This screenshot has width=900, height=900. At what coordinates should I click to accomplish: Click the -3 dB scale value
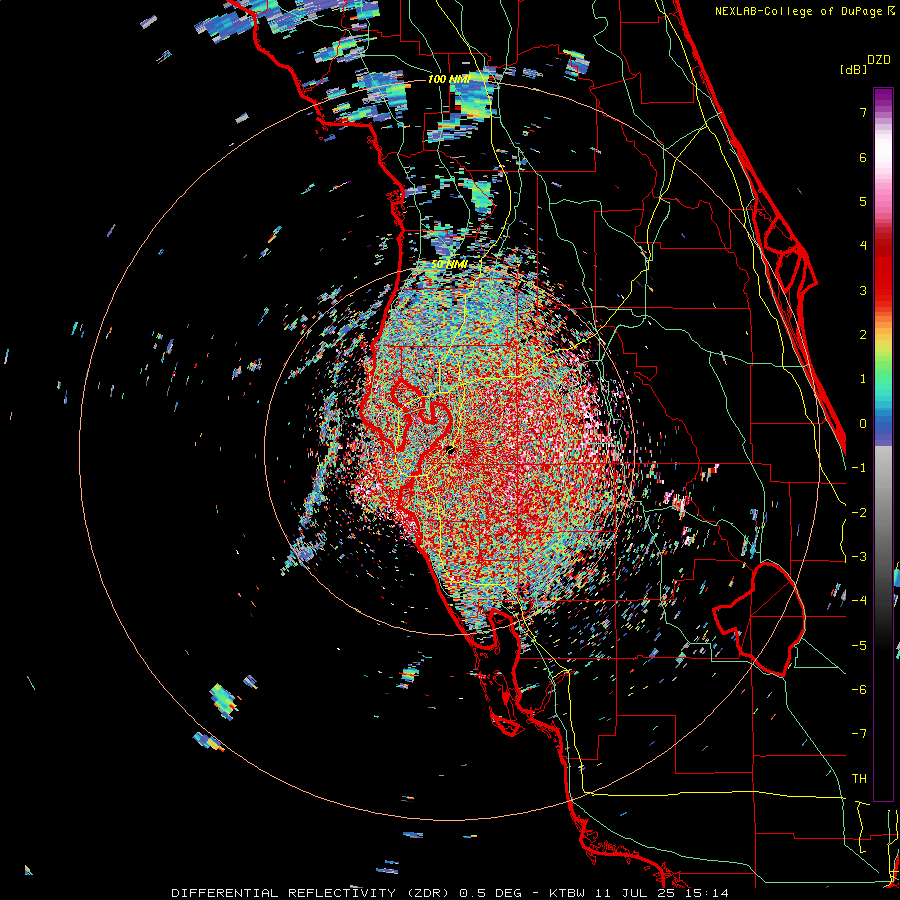[859, 557]
